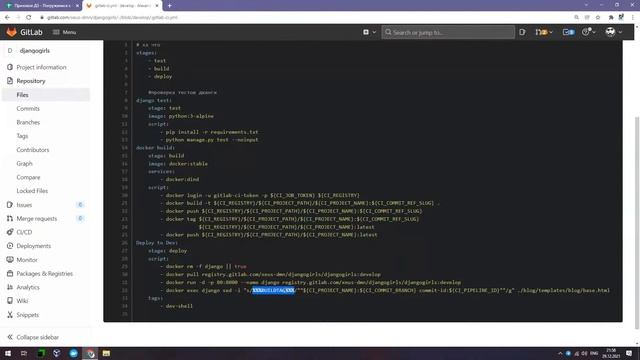The width and height of the screenshot is (640, 360).
Task: Open CI/CD in the sidebar
Action: [24, 232]
